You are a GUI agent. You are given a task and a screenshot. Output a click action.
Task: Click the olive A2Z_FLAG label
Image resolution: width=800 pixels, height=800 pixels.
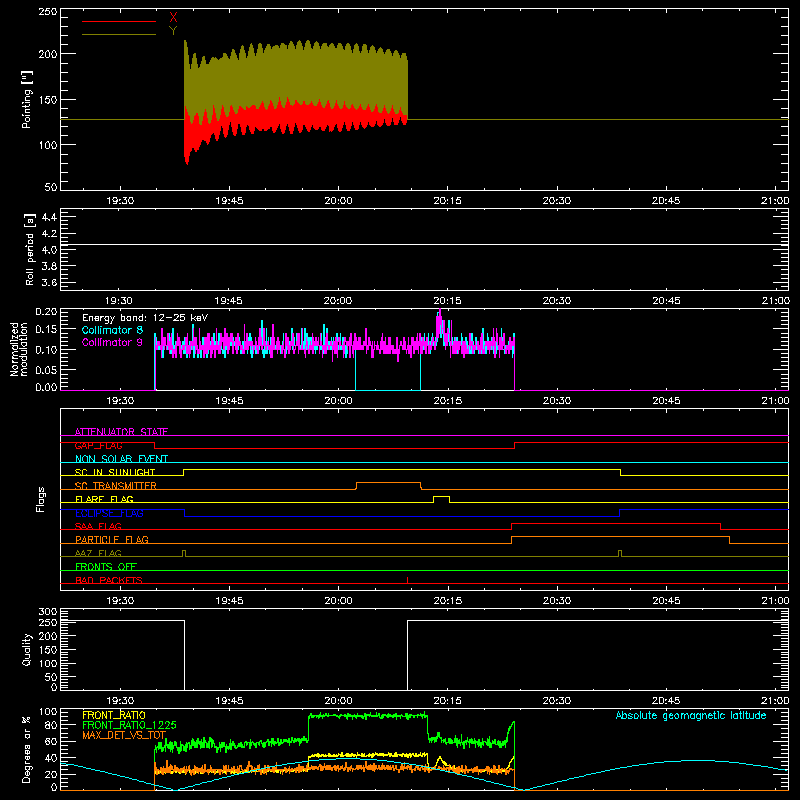[x=98, y=553]
